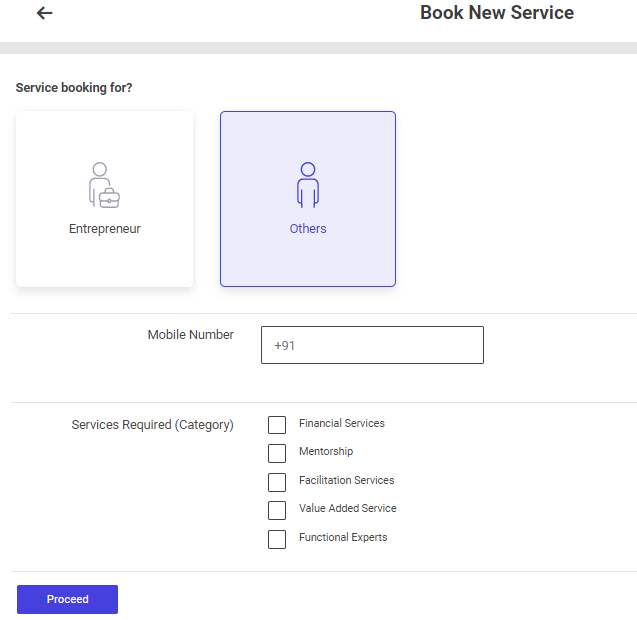Click the Mentorship label text
Screen dimensions: 637x620
click(326, 452)
